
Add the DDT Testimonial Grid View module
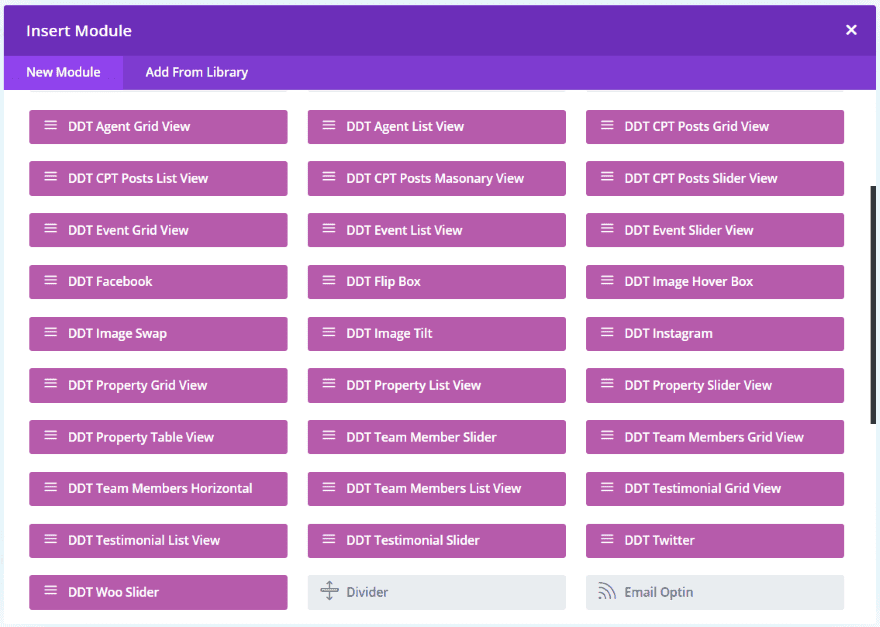(715, 489)
